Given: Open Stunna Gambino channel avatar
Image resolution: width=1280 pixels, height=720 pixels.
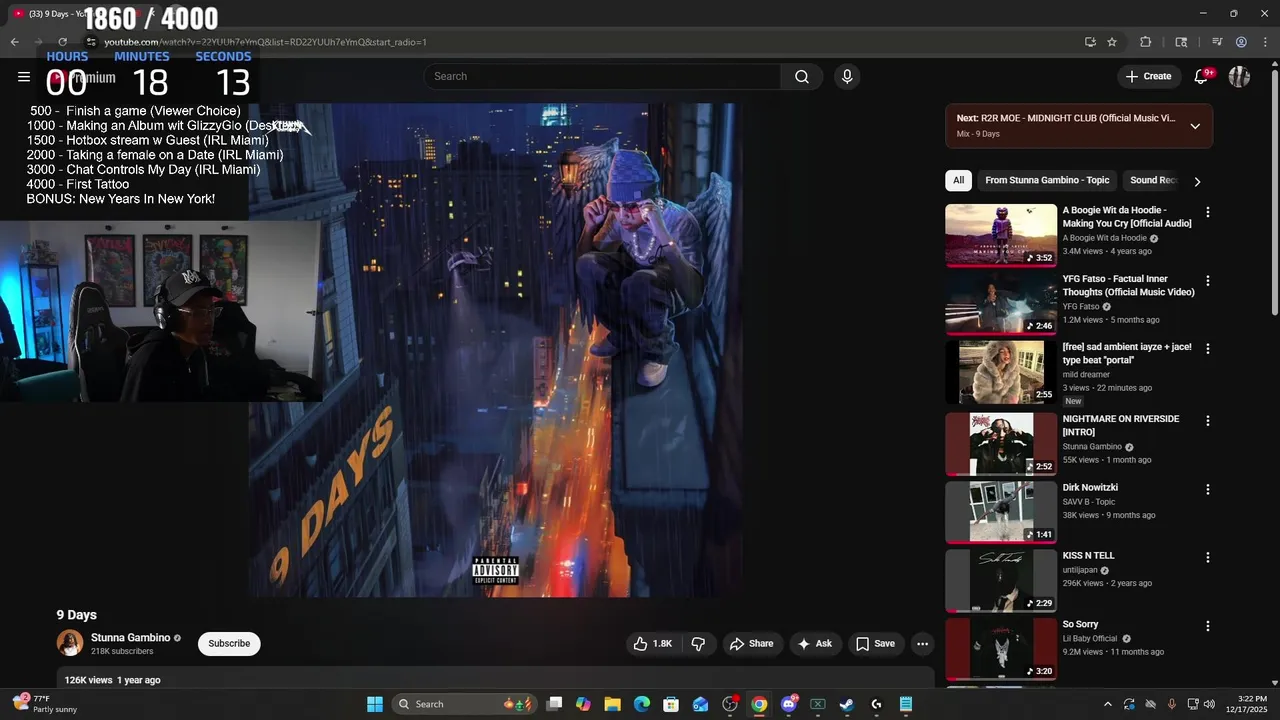Looking at the screenshot, I should (x=70, y=643).
